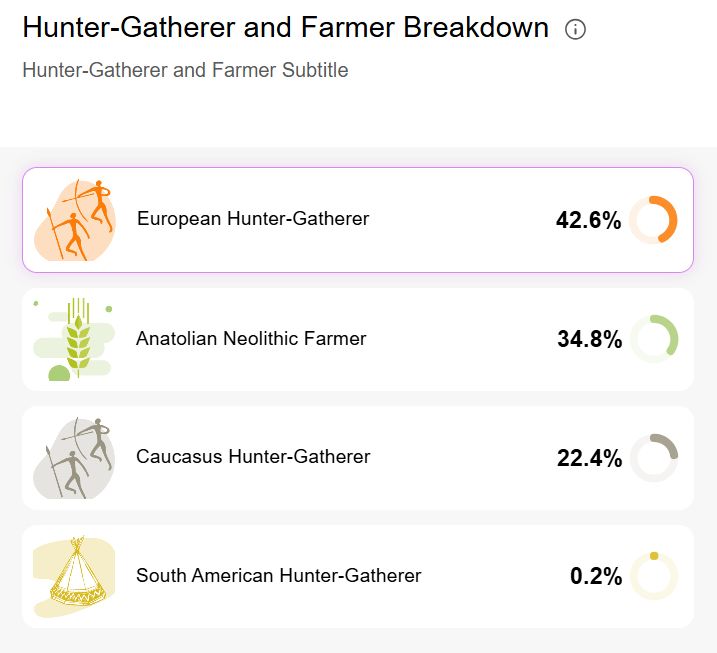
Task: Click the Hunter-Gatherer and Farmer Breakdown heading
Action: [x=286, y=27]
